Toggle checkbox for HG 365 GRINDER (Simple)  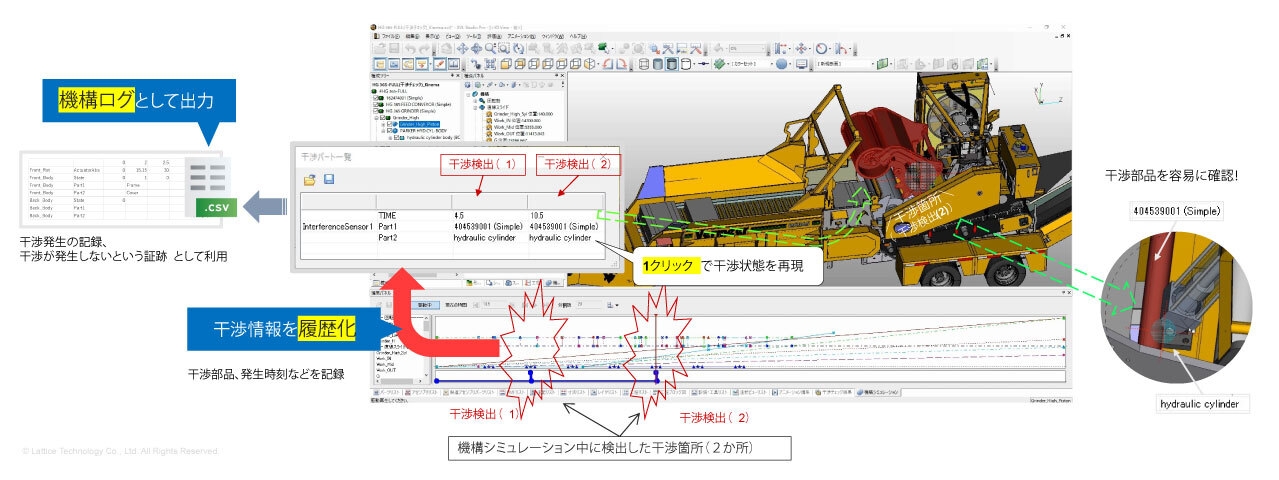[x=374, y=110]
